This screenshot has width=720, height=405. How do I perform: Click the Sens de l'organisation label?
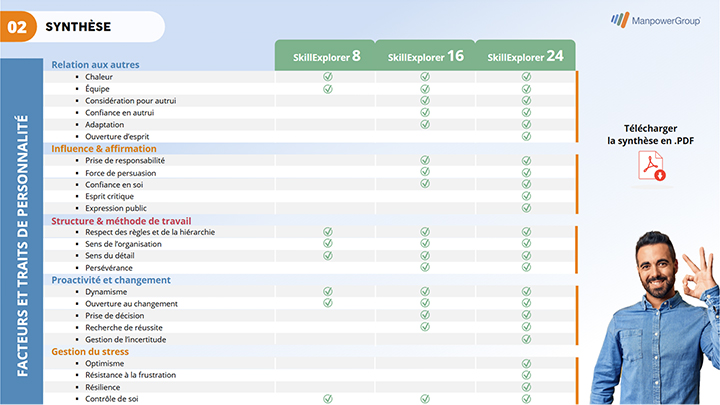coord(123,244)
